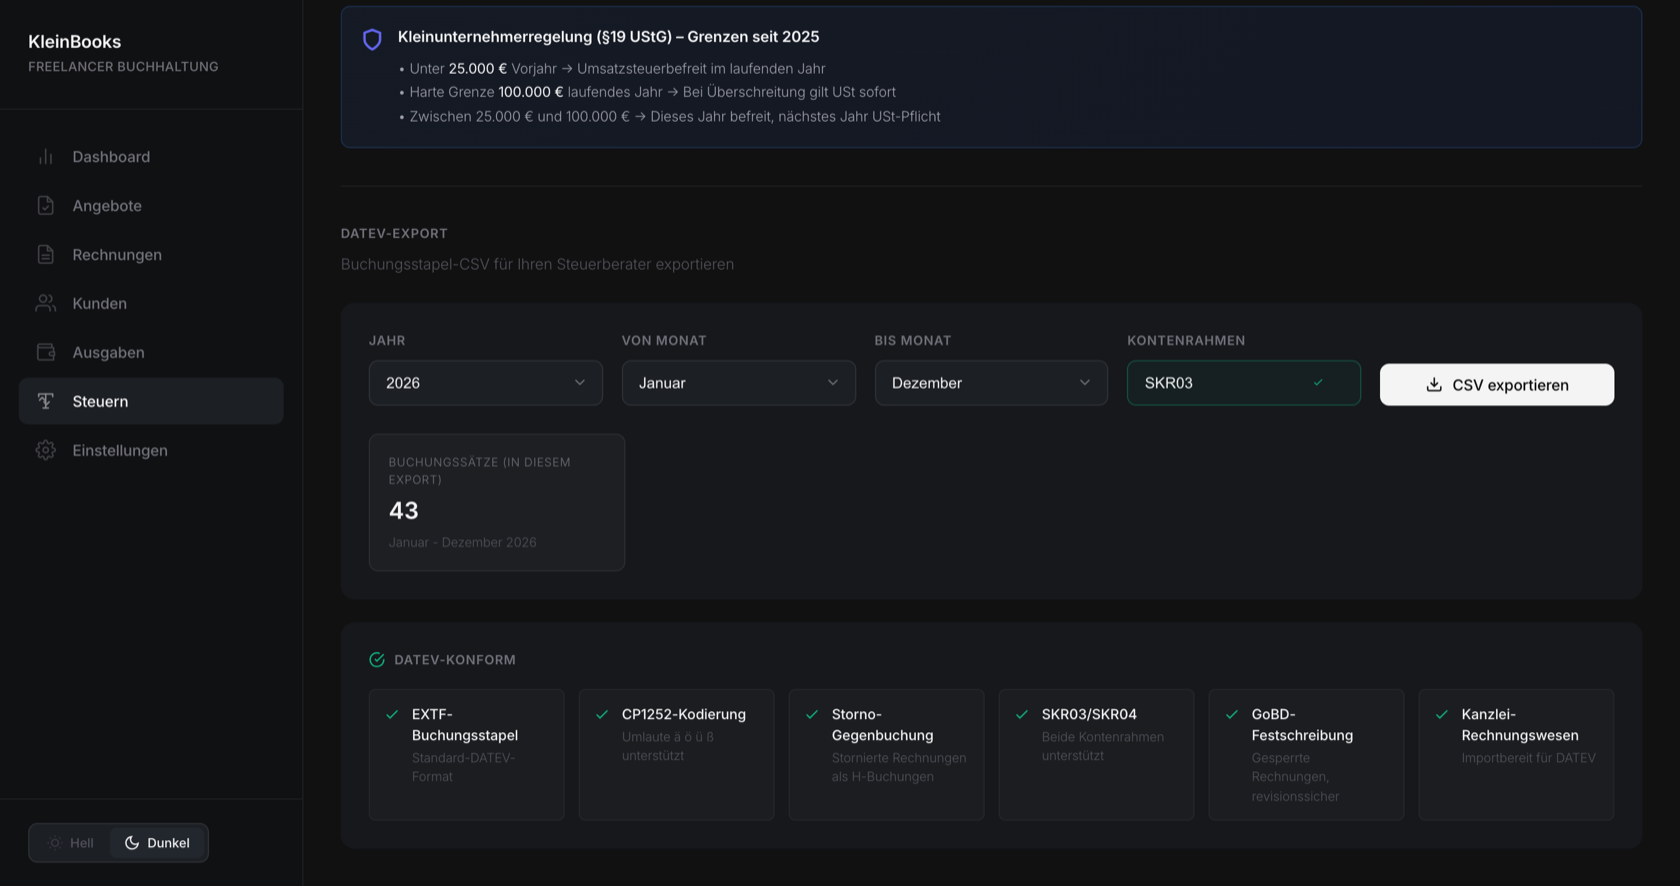1680x886 pixels.
Task: Click the Importbereit für DATEV description
Action: (1529, 758)
